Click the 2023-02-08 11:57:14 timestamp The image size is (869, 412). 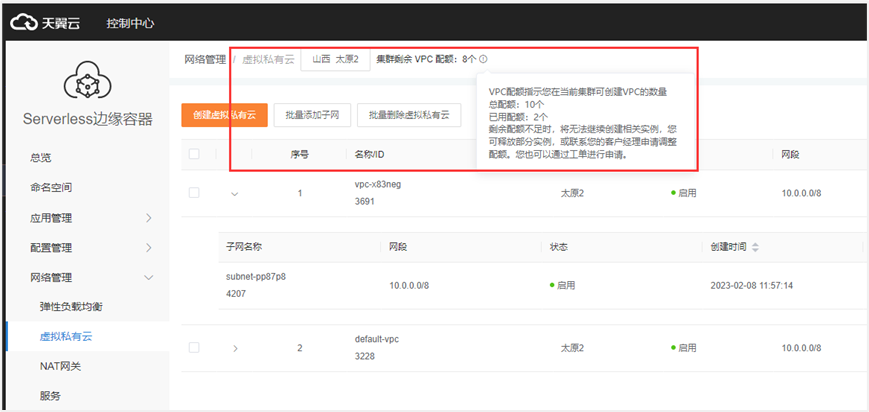click(754, 286)
